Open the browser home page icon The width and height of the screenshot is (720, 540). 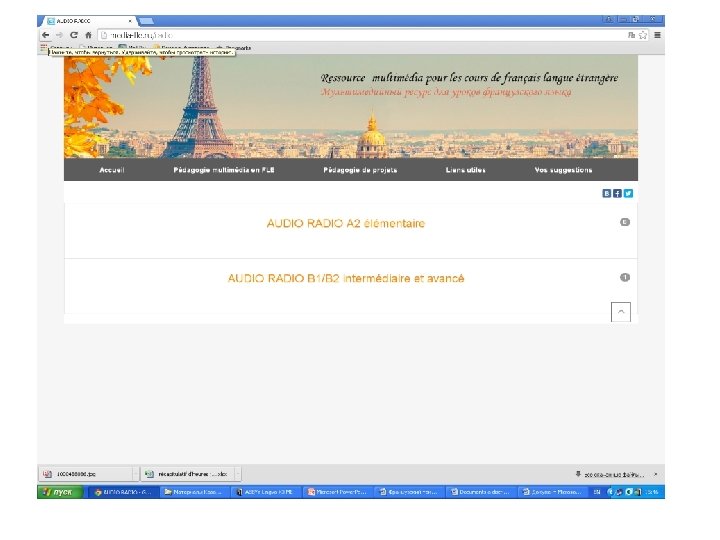(x=88, y=35)
